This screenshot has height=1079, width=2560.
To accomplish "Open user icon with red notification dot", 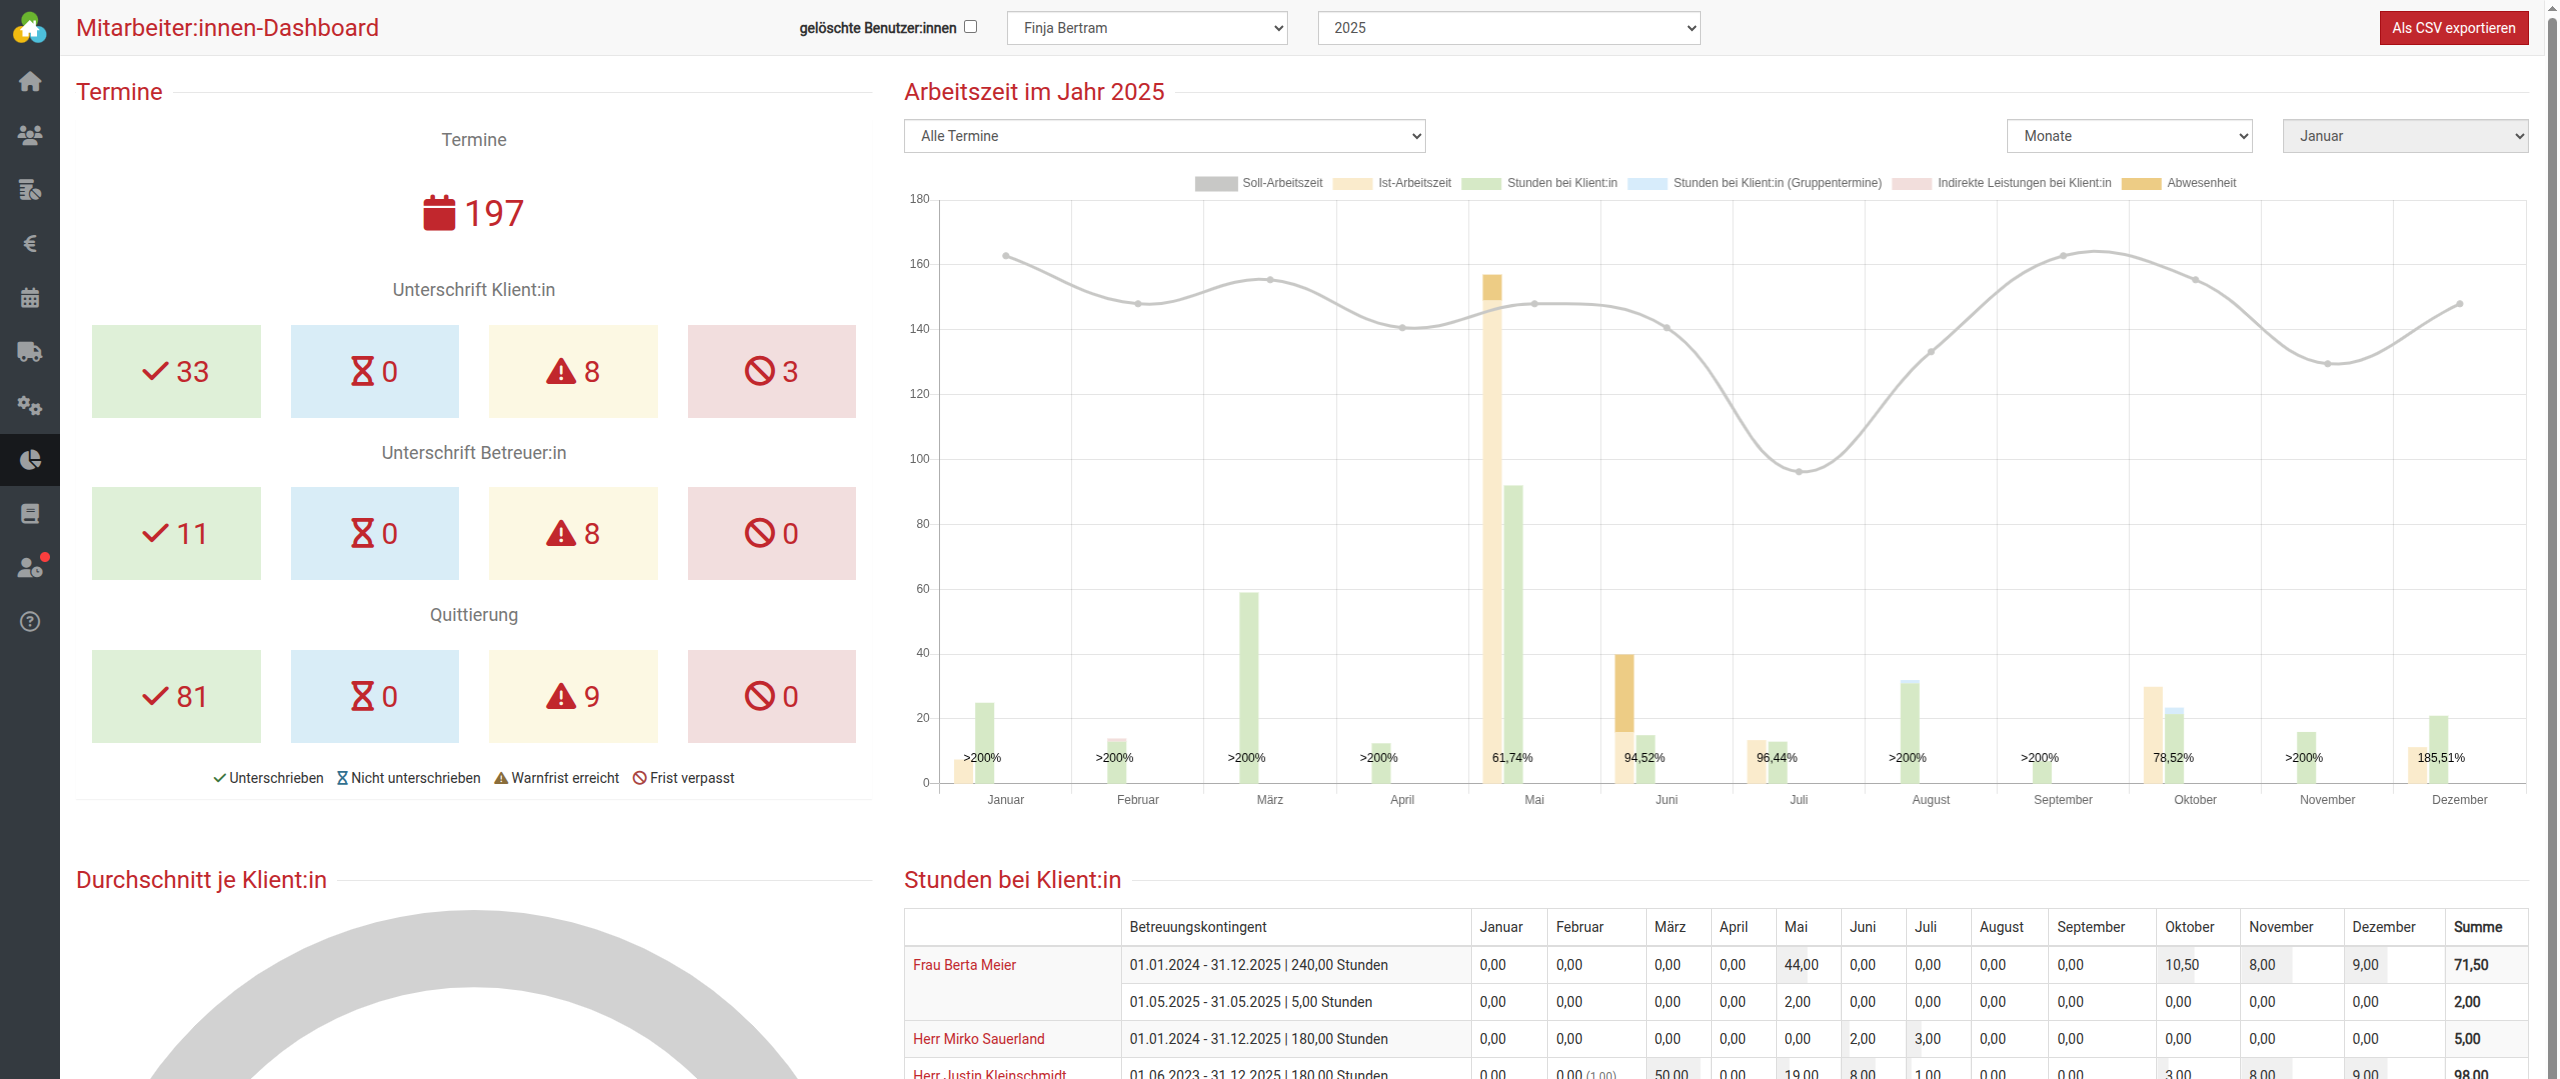I will coord(30,568).
